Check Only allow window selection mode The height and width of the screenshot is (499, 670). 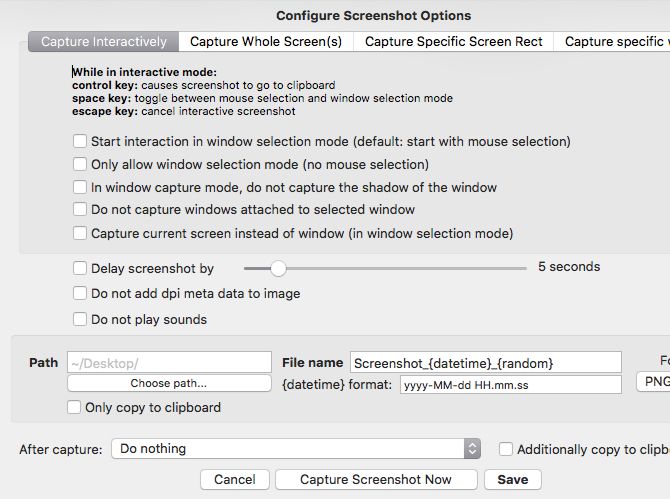tap(81, 164)
